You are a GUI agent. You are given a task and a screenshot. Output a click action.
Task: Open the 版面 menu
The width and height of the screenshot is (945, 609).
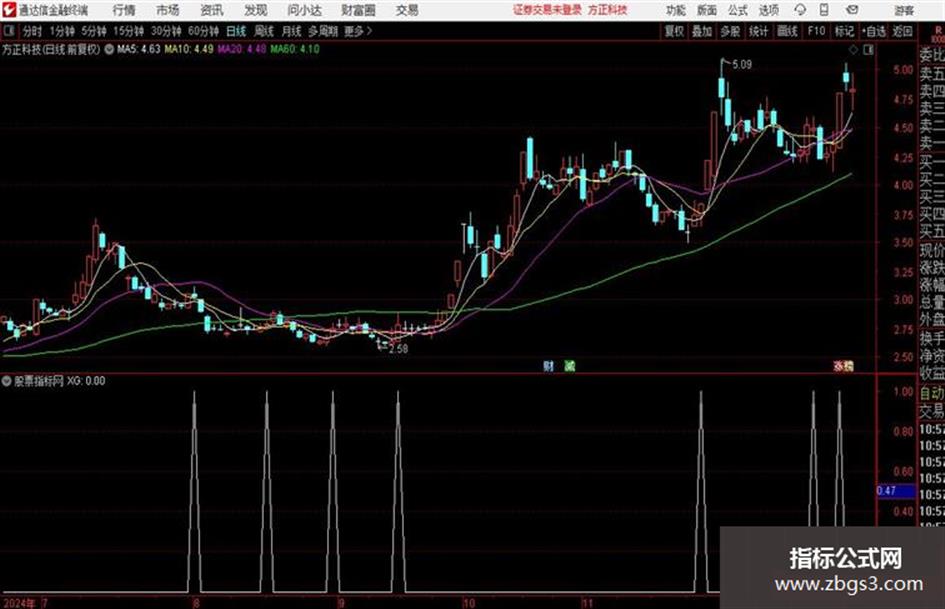click(706, 10)
